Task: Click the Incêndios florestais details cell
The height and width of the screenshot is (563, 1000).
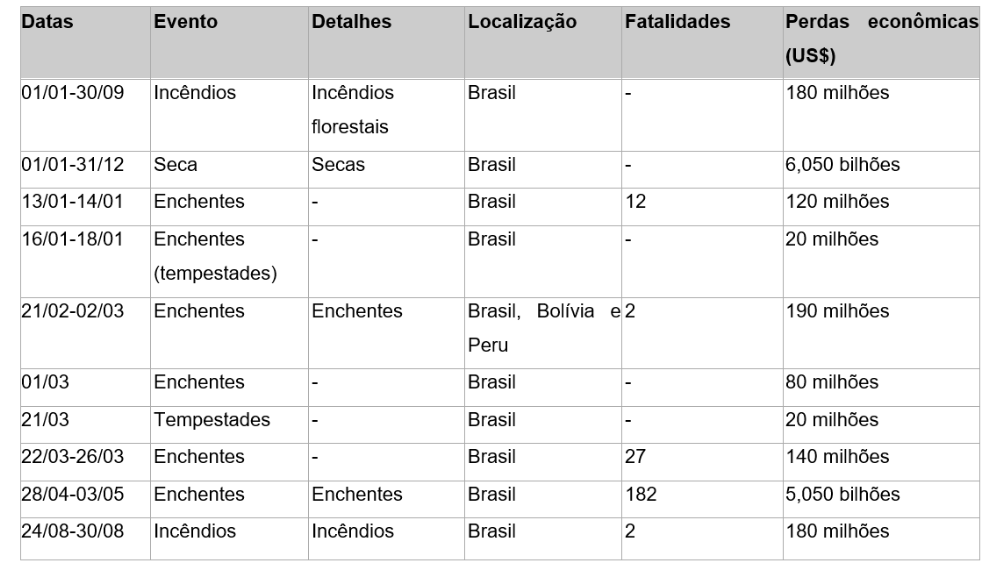Action: pyautogui.click(x=386, y=115)
